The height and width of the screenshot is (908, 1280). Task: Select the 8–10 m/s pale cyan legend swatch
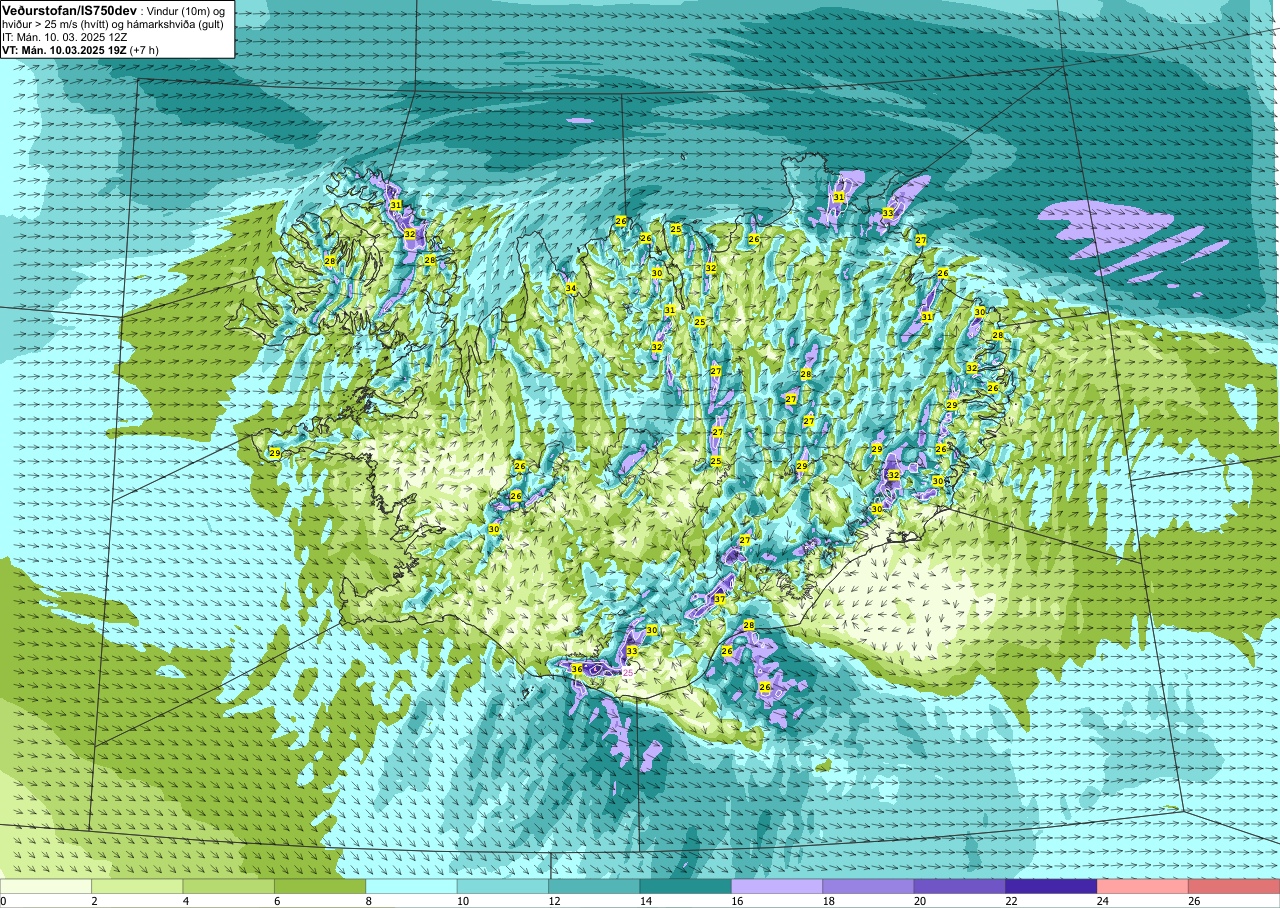pos(412,886)
